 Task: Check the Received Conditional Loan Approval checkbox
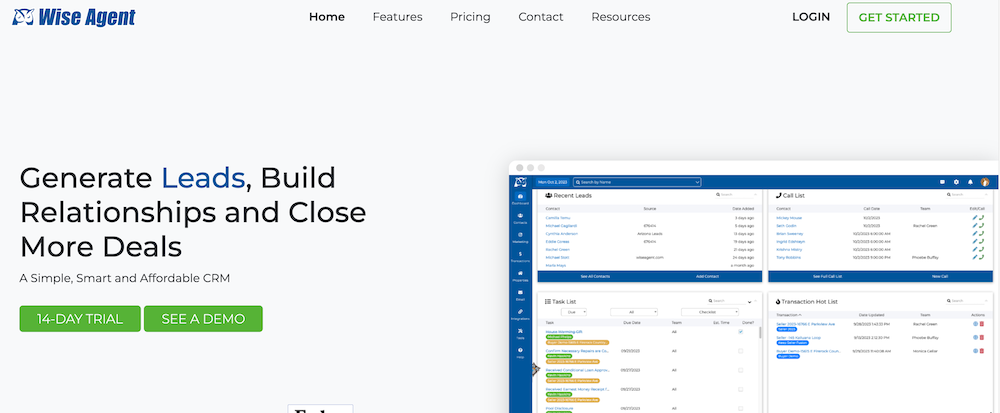(740, 371)
